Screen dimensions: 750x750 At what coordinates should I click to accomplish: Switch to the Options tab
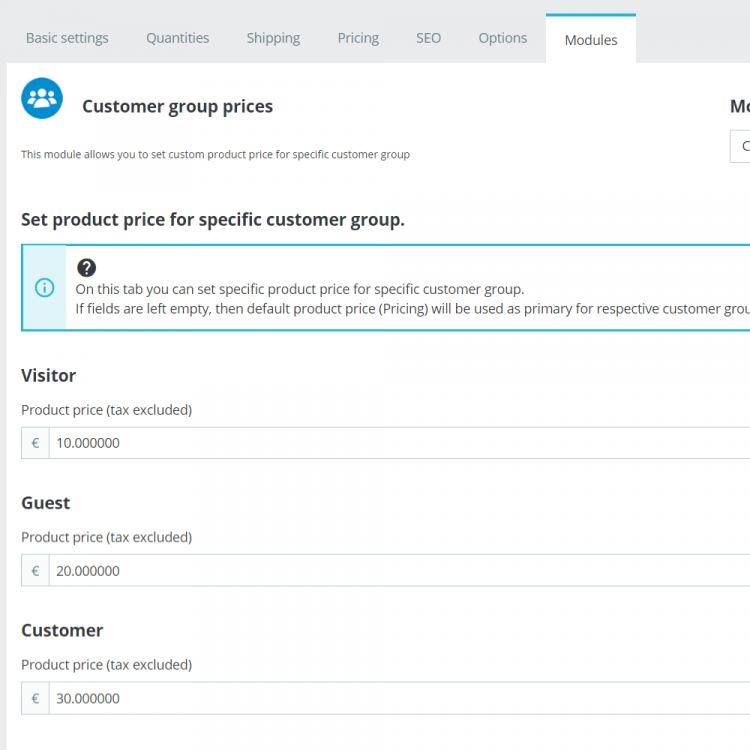502,38
